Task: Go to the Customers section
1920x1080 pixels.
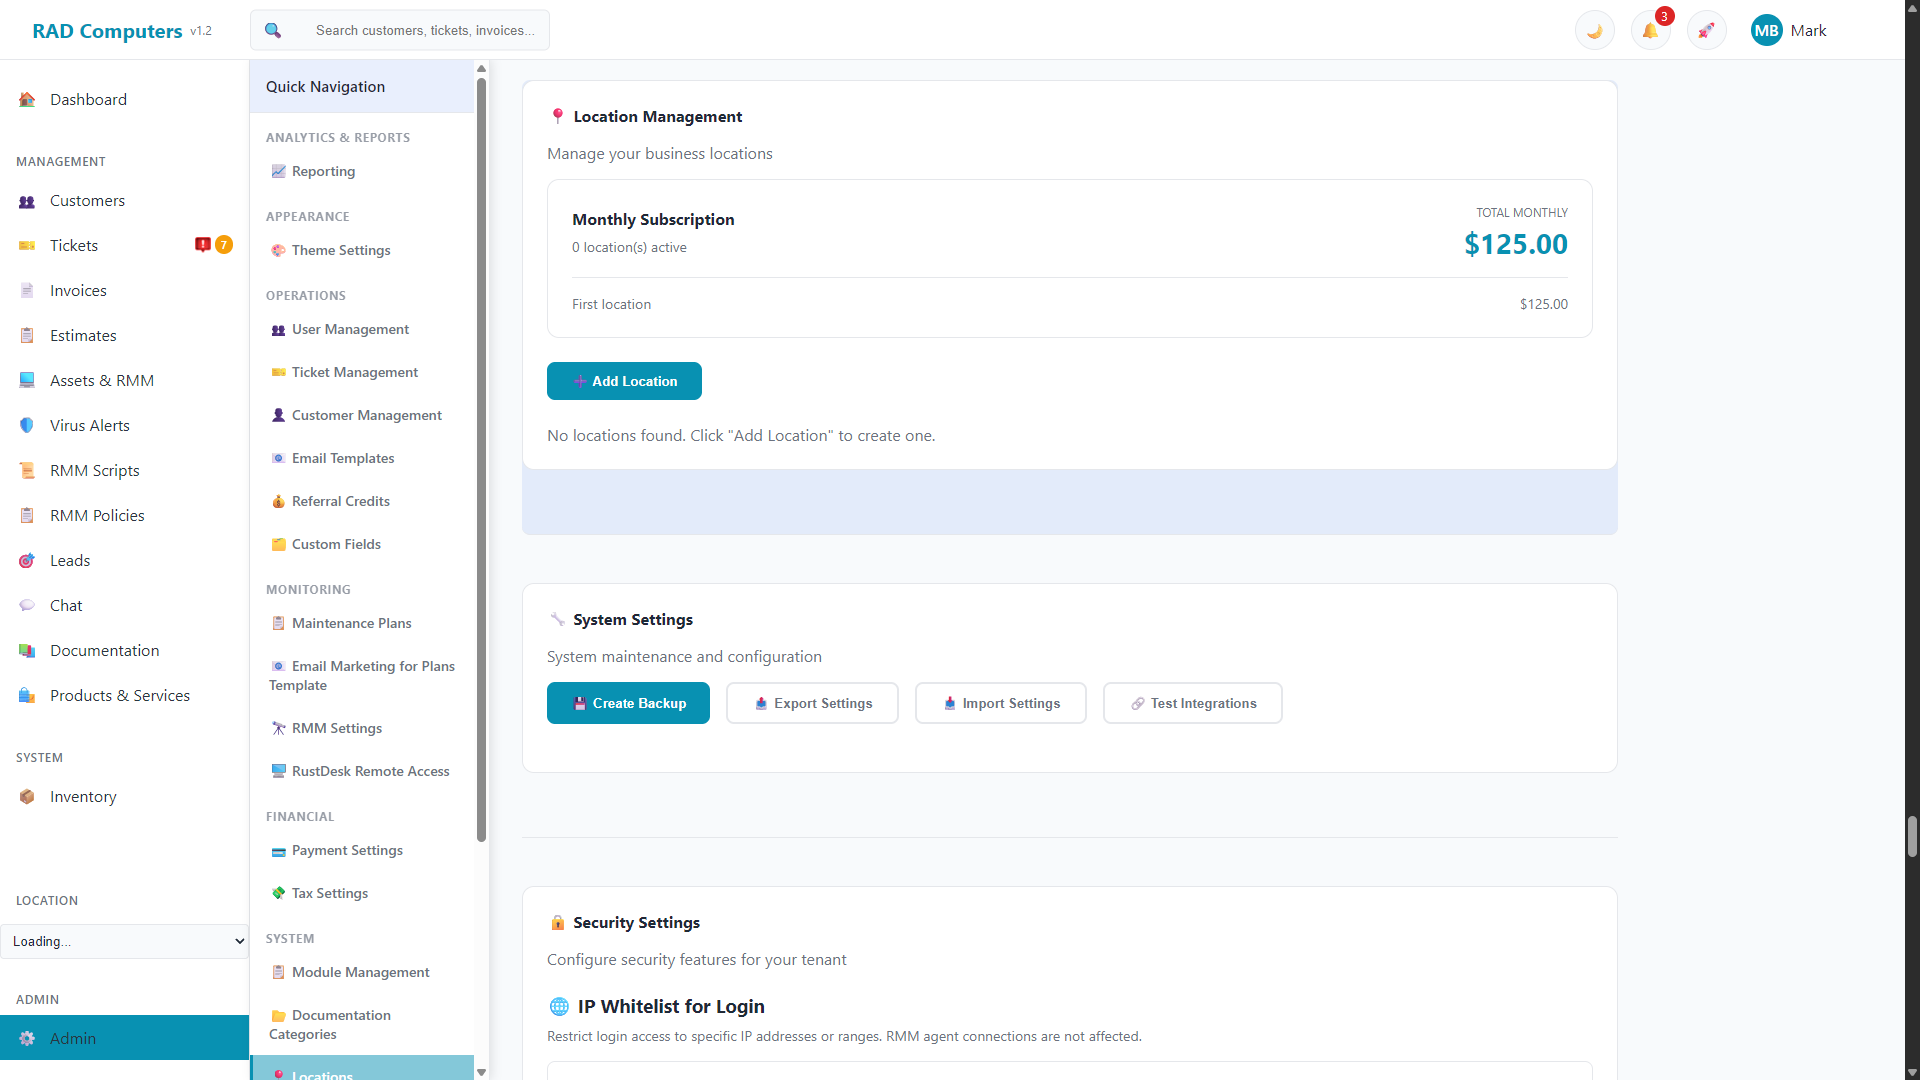Action: 88,200
